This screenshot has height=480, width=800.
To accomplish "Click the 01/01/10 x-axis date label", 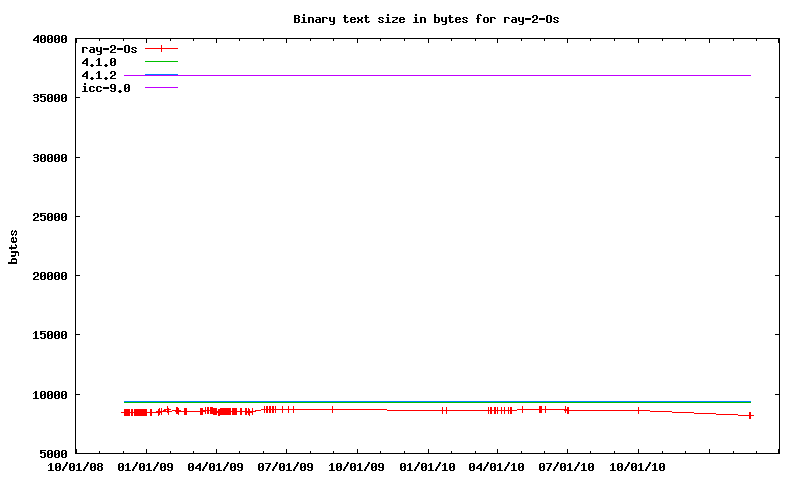I will tap(427, 467).
